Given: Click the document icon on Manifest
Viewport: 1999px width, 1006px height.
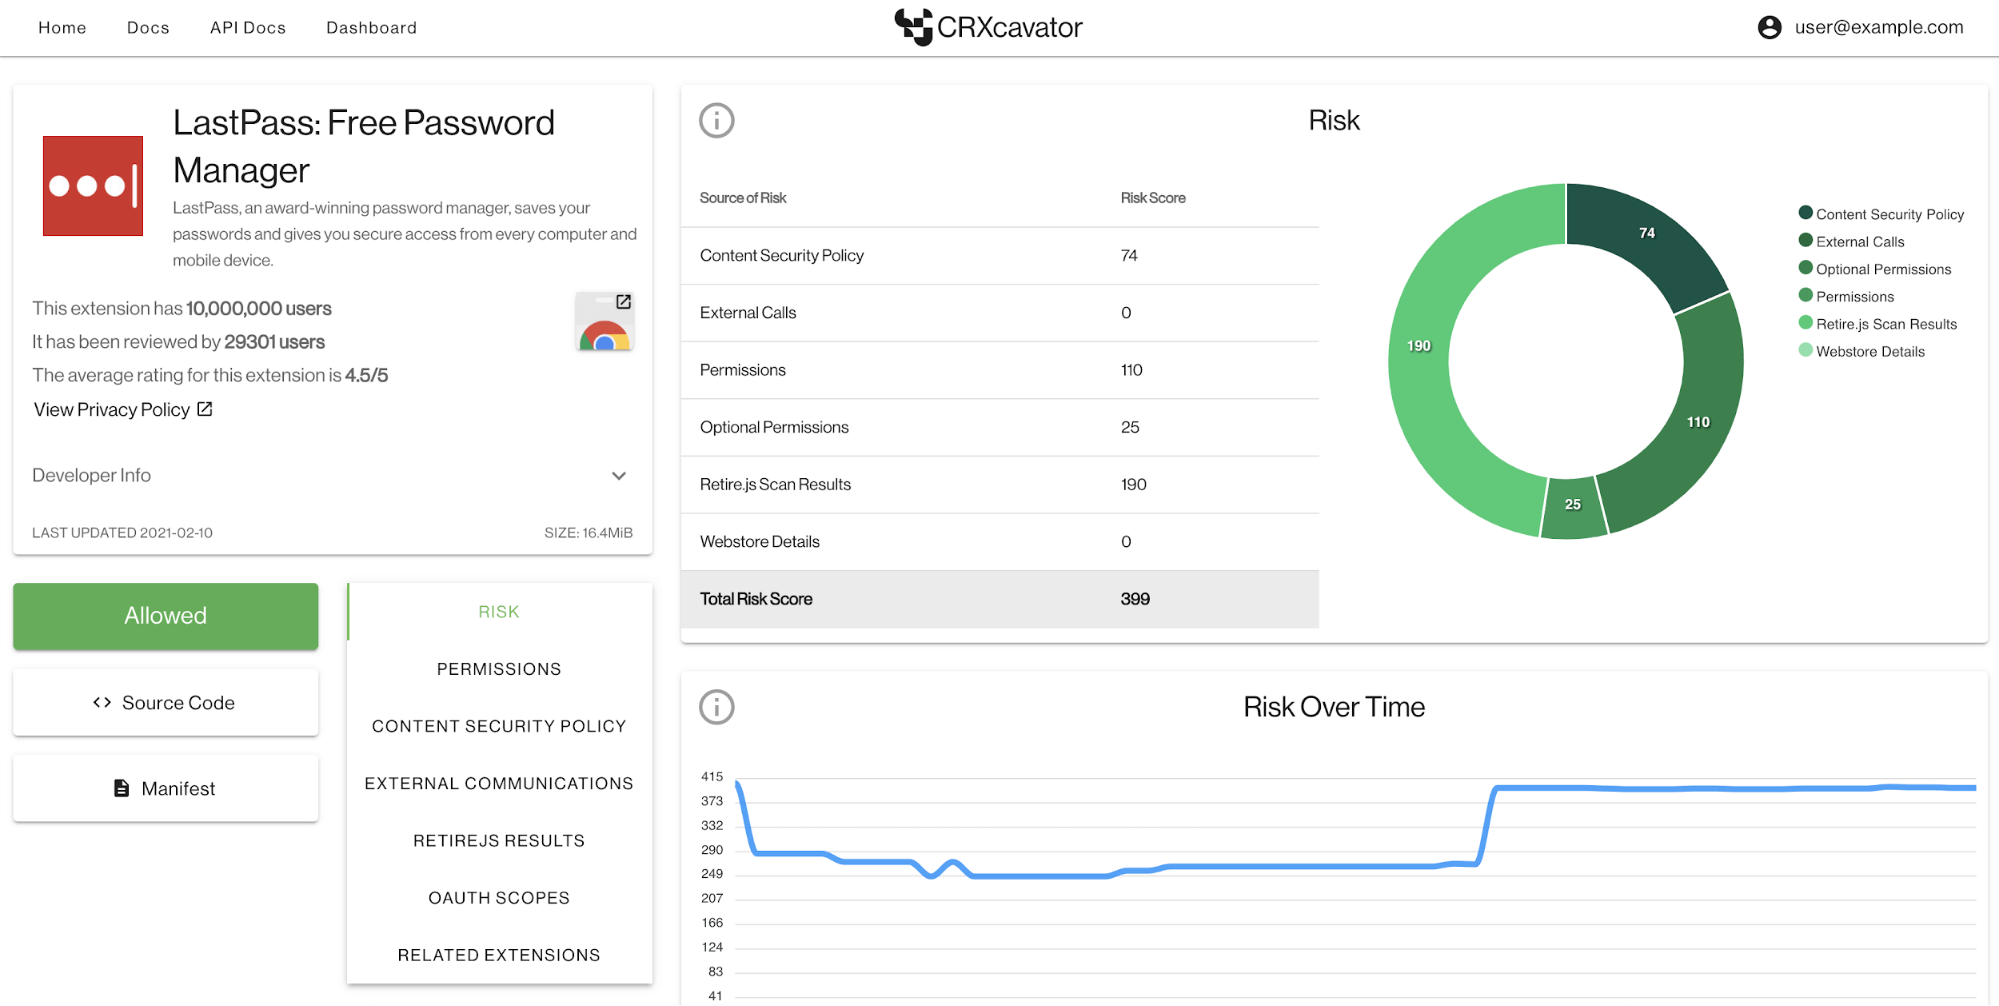Looking at the screenshot, I should (121, 788).
